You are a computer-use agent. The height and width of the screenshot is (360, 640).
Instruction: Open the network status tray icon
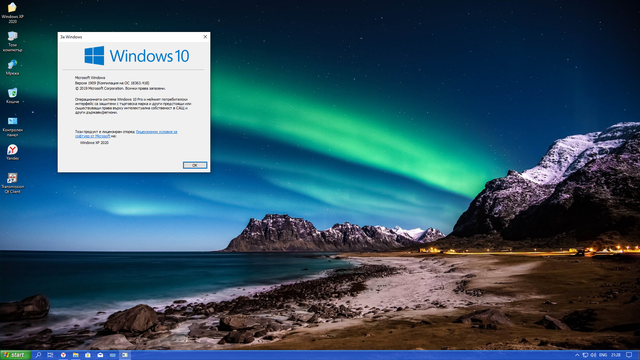click(x=585, y=355)
